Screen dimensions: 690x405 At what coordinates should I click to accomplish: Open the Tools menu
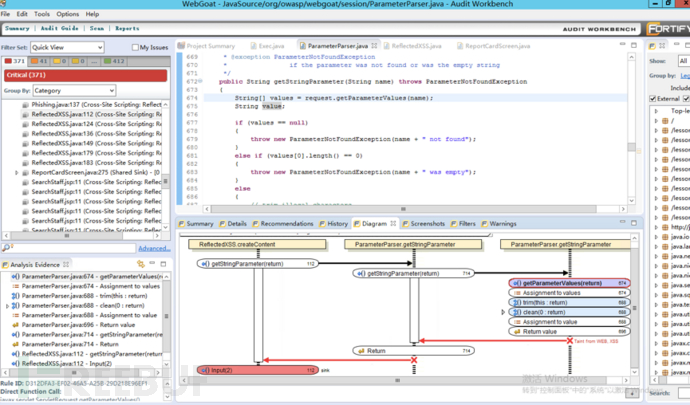click(x=41, y=14)
